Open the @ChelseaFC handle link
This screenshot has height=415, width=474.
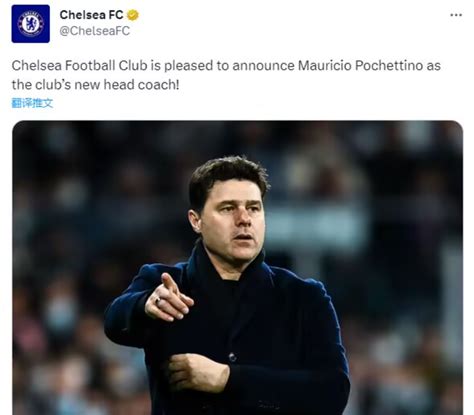(x=95, y=31)
